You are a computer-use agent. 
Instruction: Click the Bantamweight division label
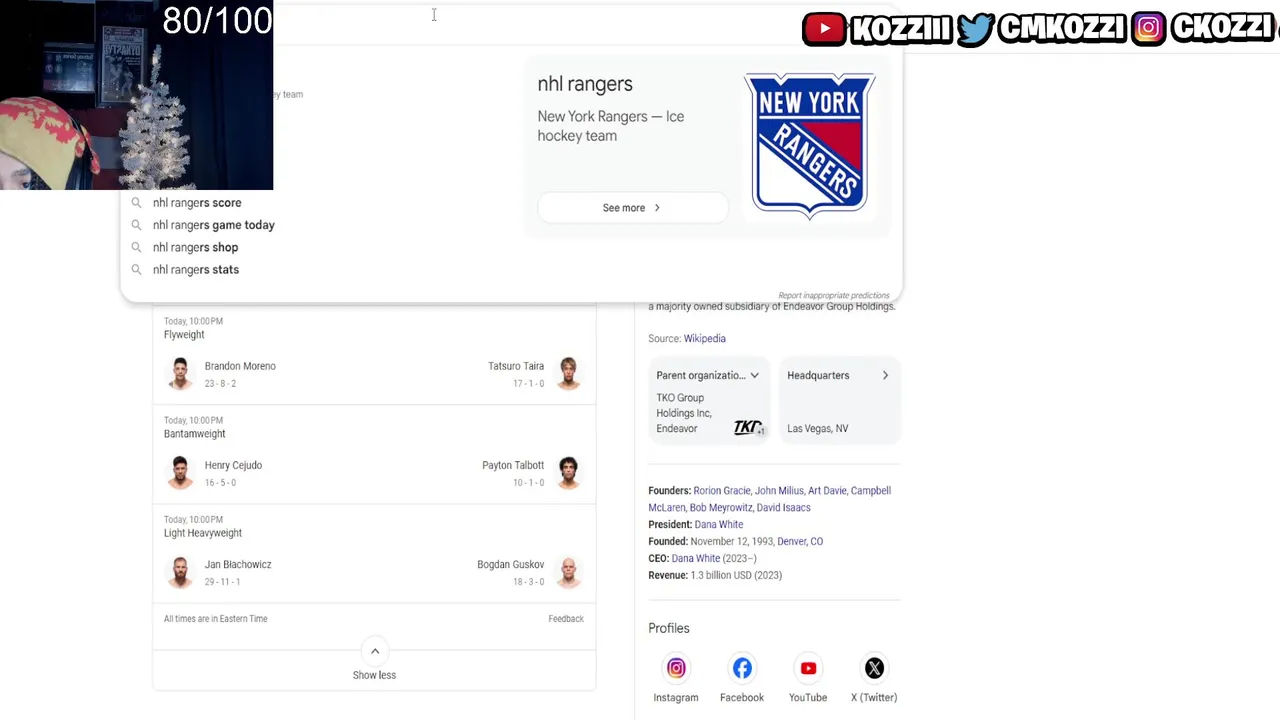(195, 434)
